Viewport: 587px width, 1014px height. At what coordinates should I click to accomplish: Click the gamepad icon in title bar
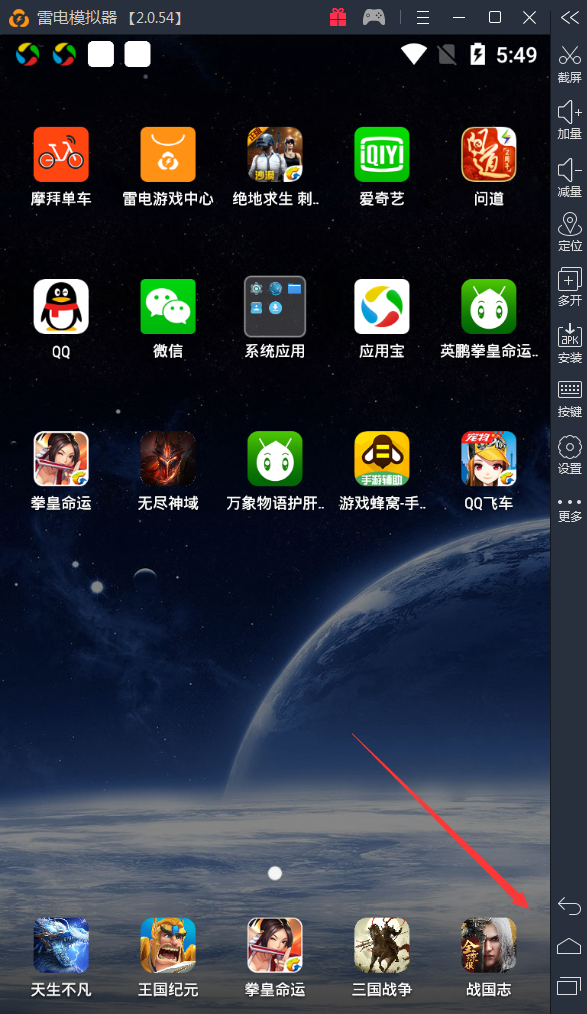click(374, 17)
